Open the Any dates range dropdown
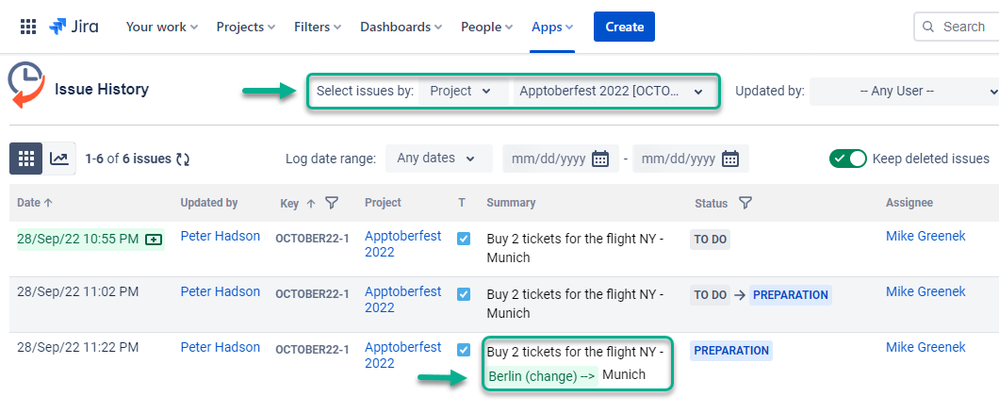Screen dimensions: 999x416 438,158
